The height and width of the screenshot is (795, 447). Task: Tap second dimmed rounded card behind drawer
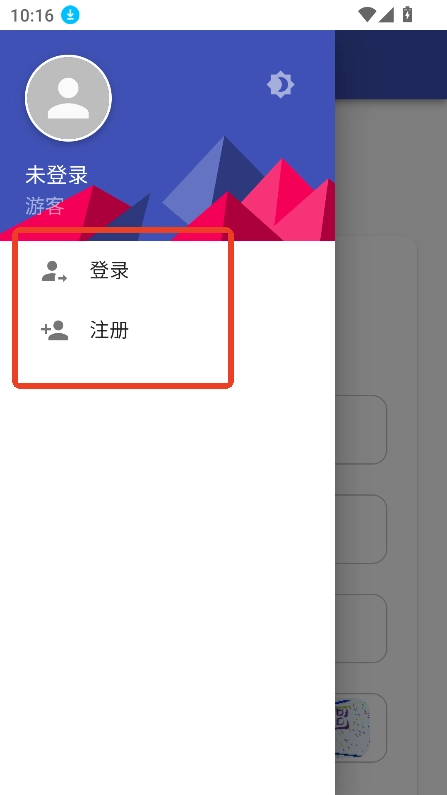click(361, 529)
